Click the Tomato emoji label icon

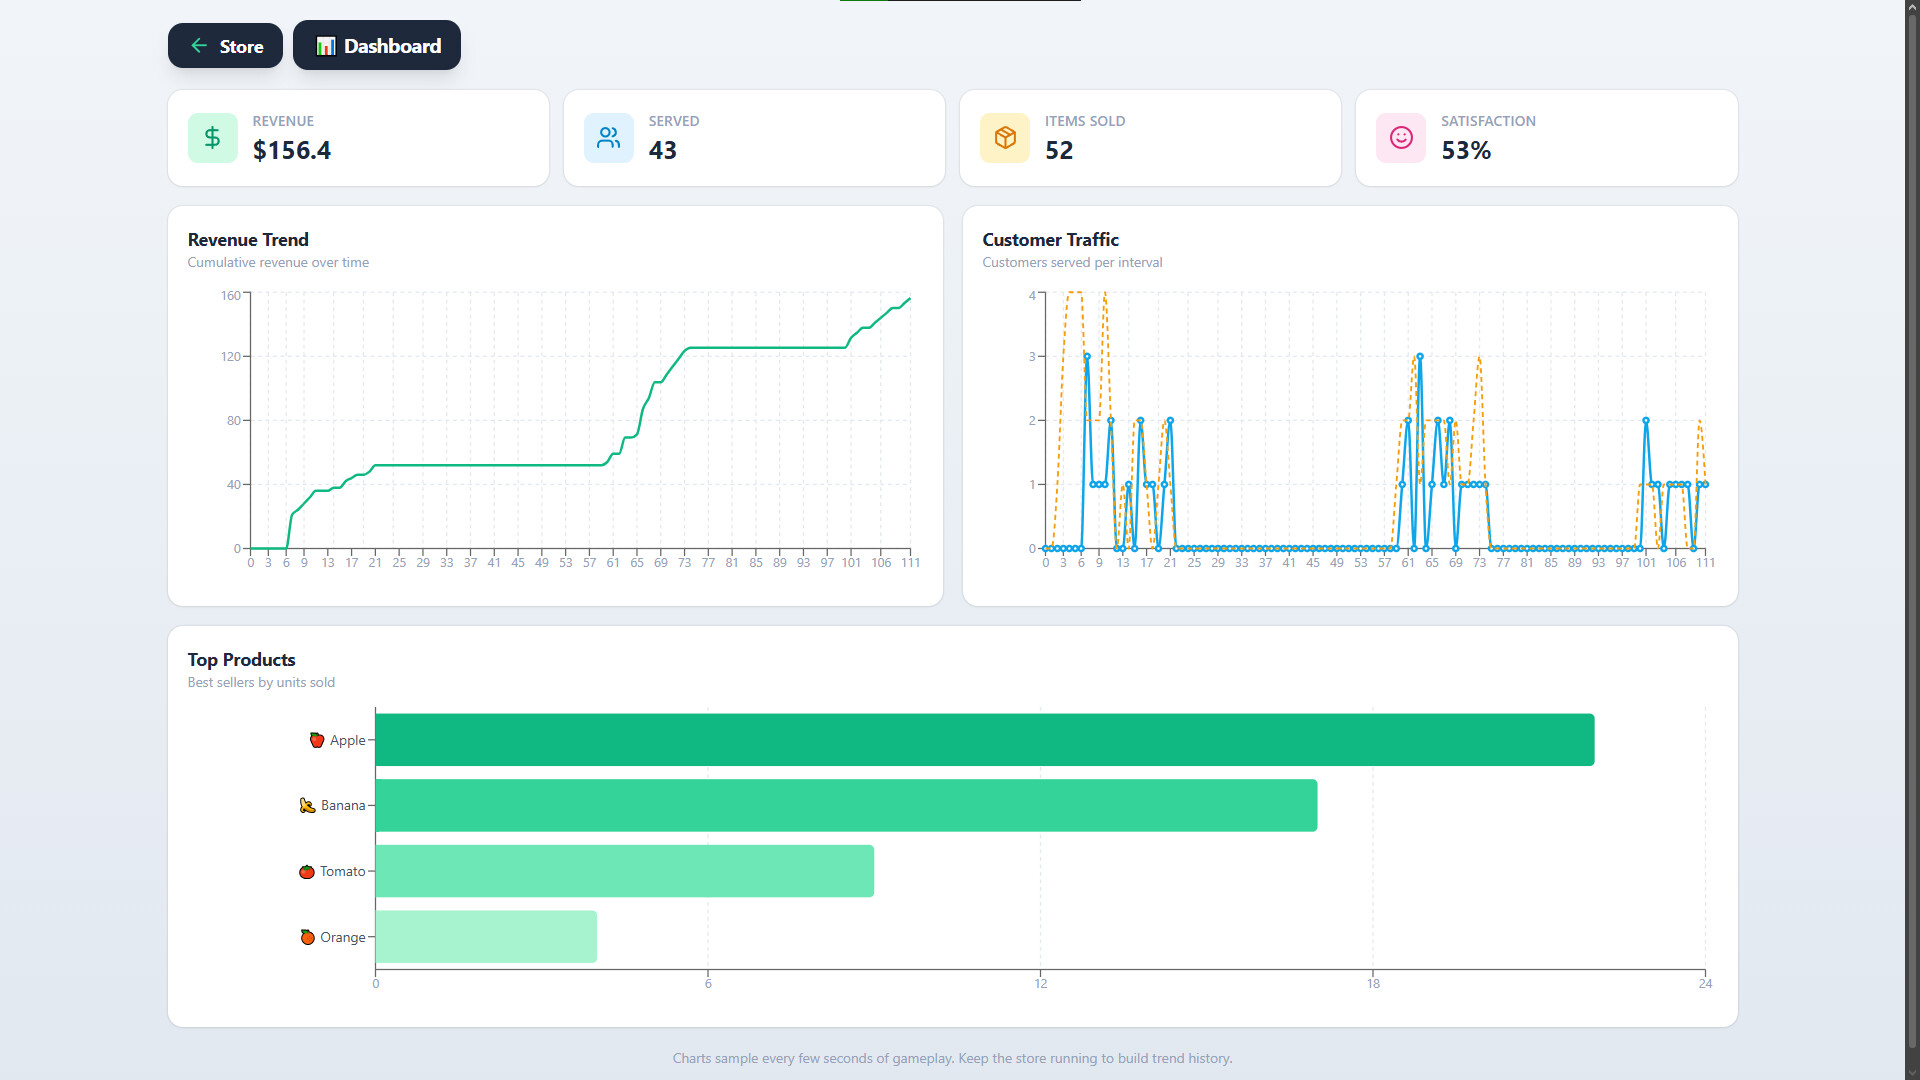pos(307,871)
